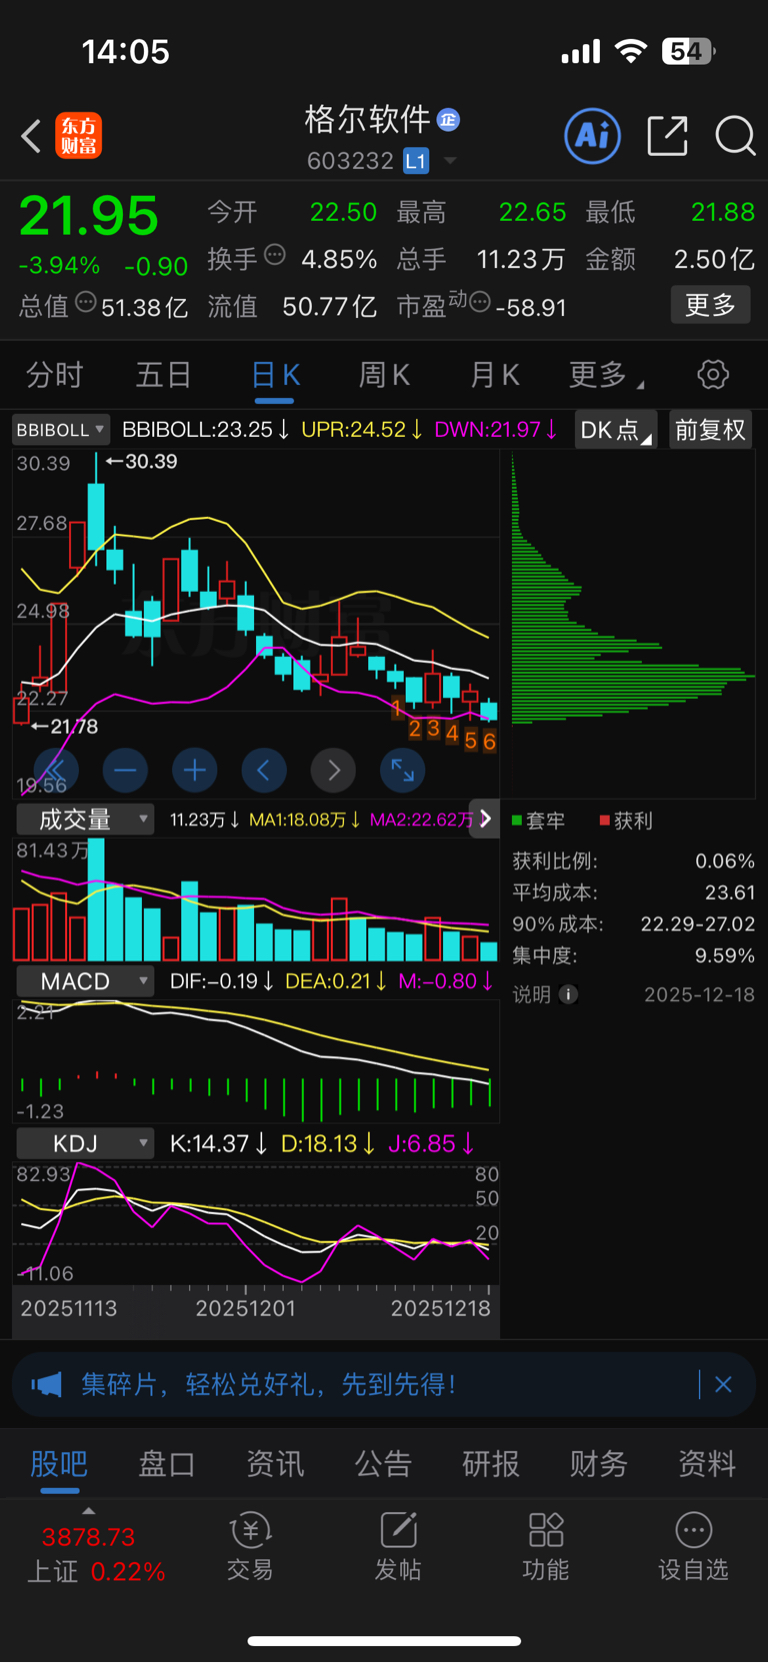Image resolution: width=768 pixels, height=1663 pixels.
Task: Open the search magnifier icon
Action: [x=735, y=136]
